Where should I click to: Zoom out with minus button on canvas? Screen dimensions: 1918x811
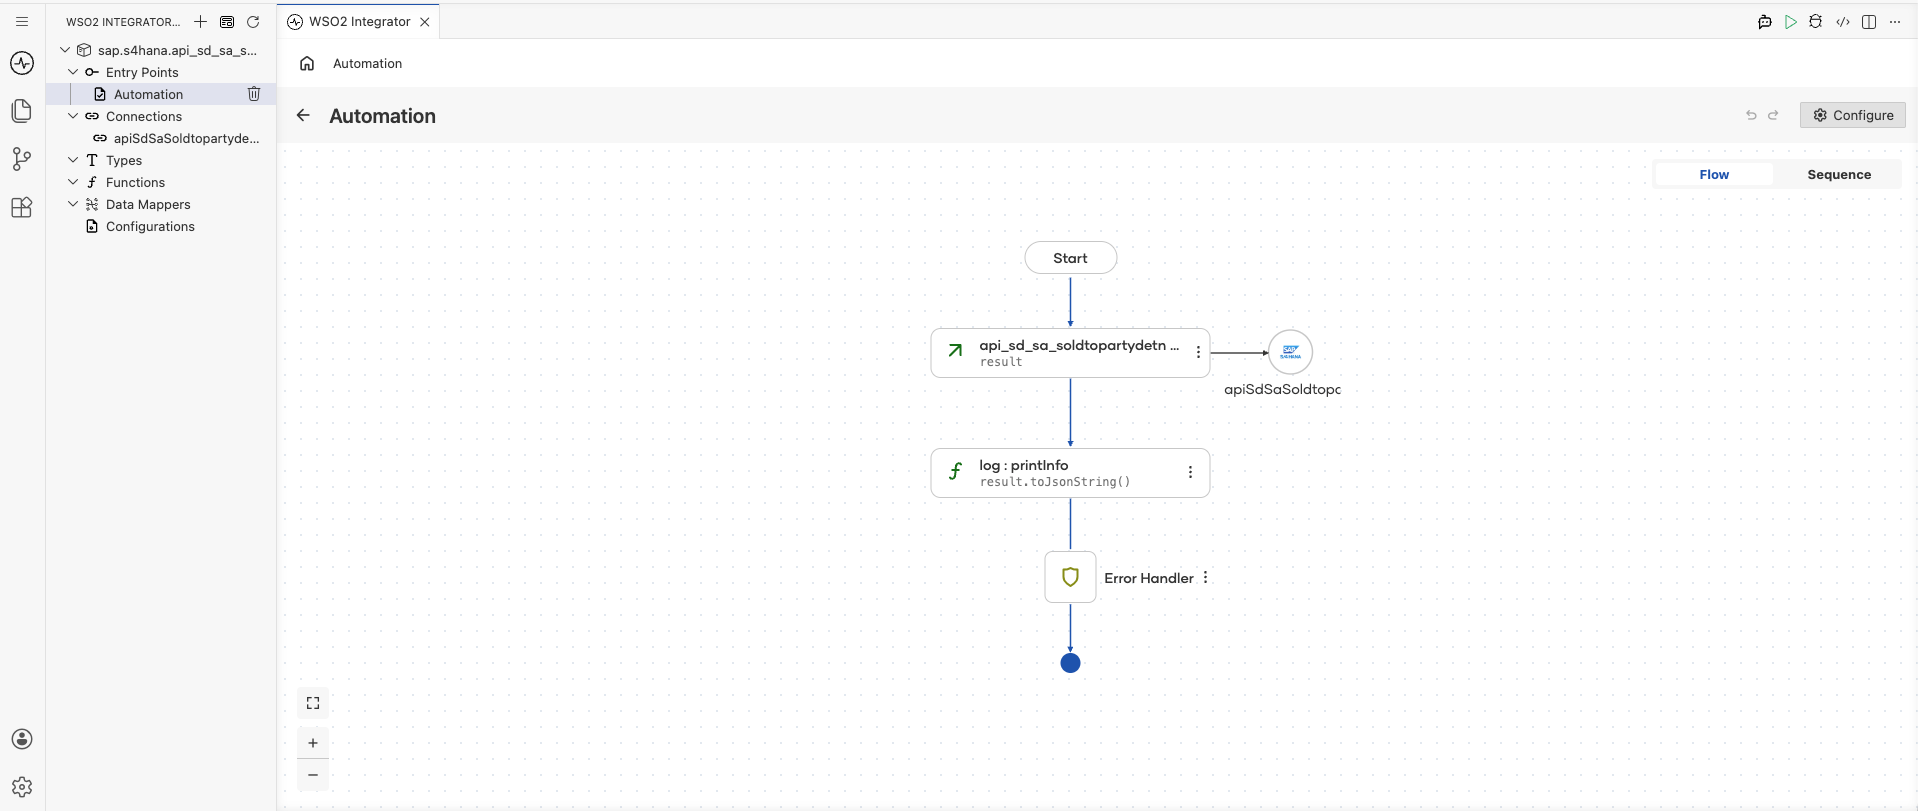313,775
